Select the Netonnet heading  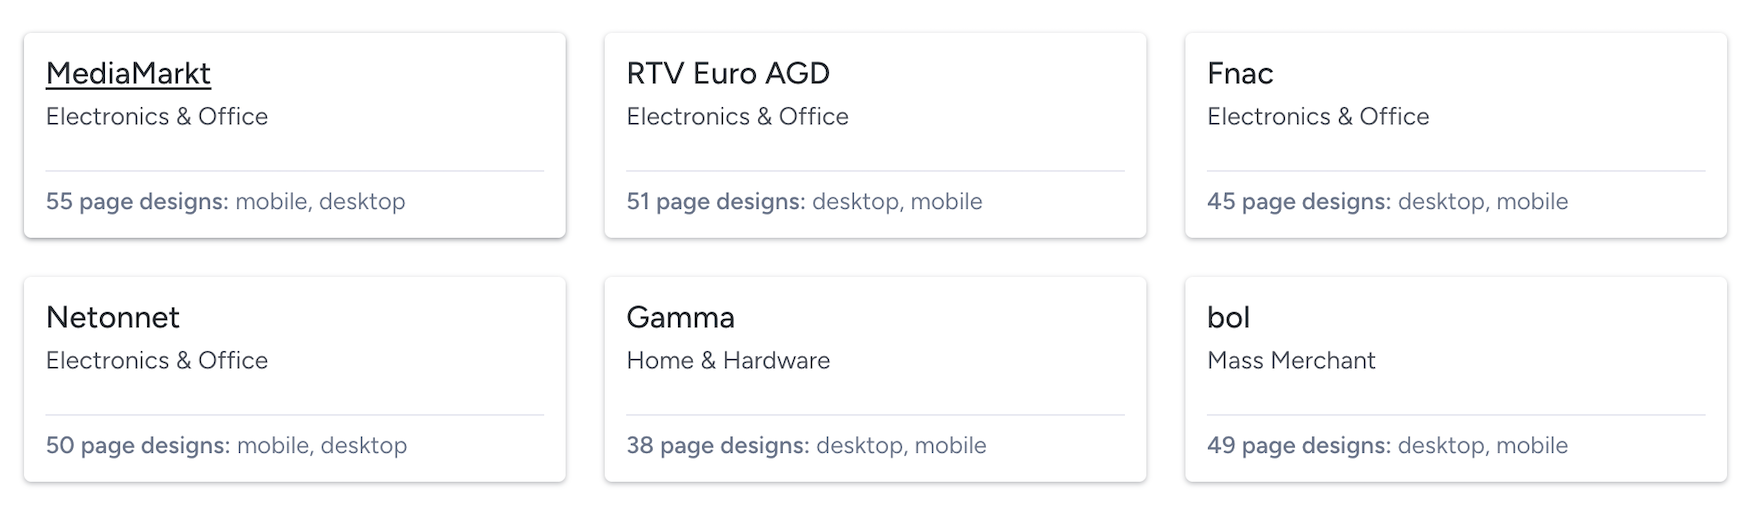coord(112,317)
